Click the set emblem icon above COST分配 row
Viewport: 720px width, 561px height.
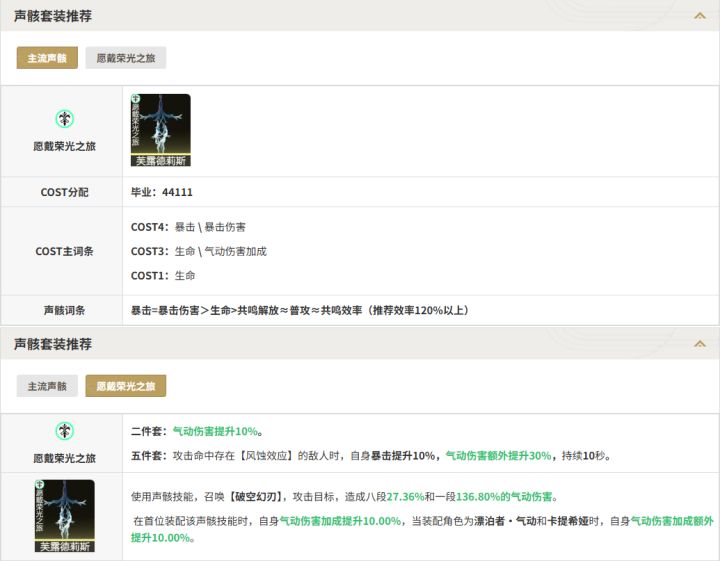65,119
